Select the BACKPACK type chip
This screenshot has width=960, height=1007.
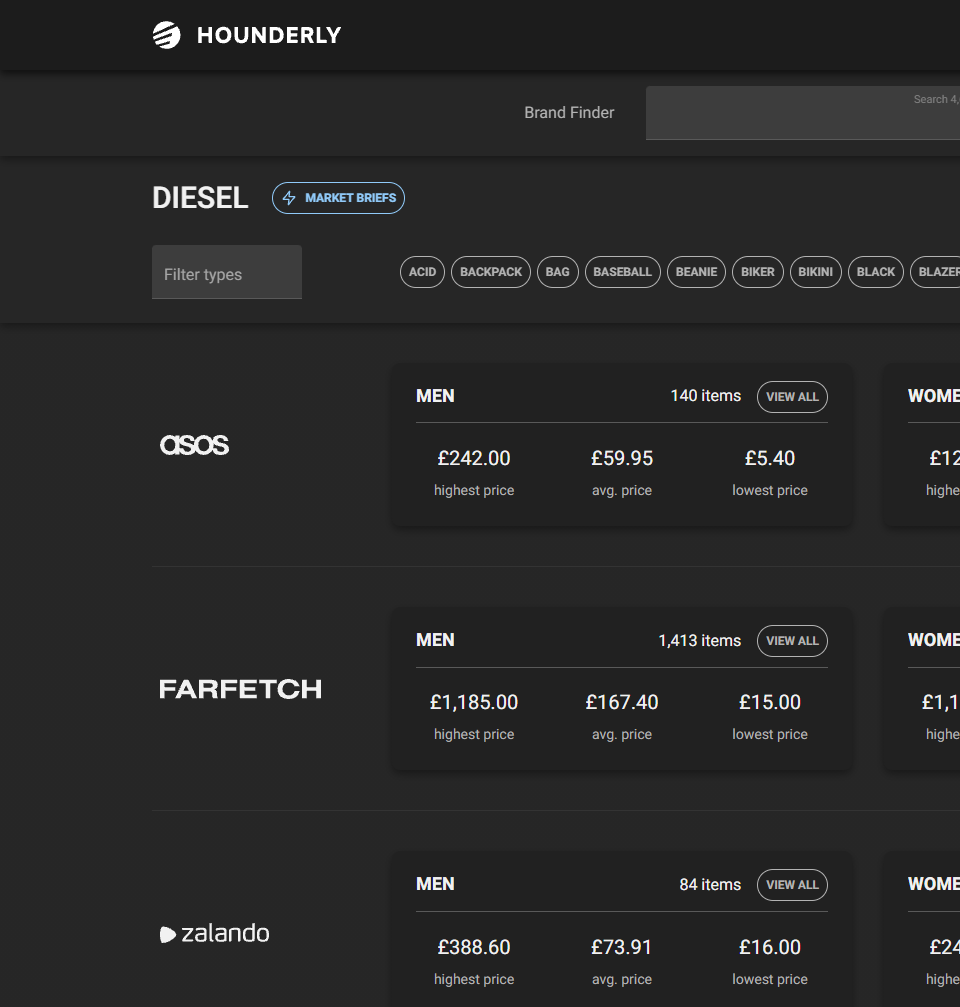click(491, 272)
